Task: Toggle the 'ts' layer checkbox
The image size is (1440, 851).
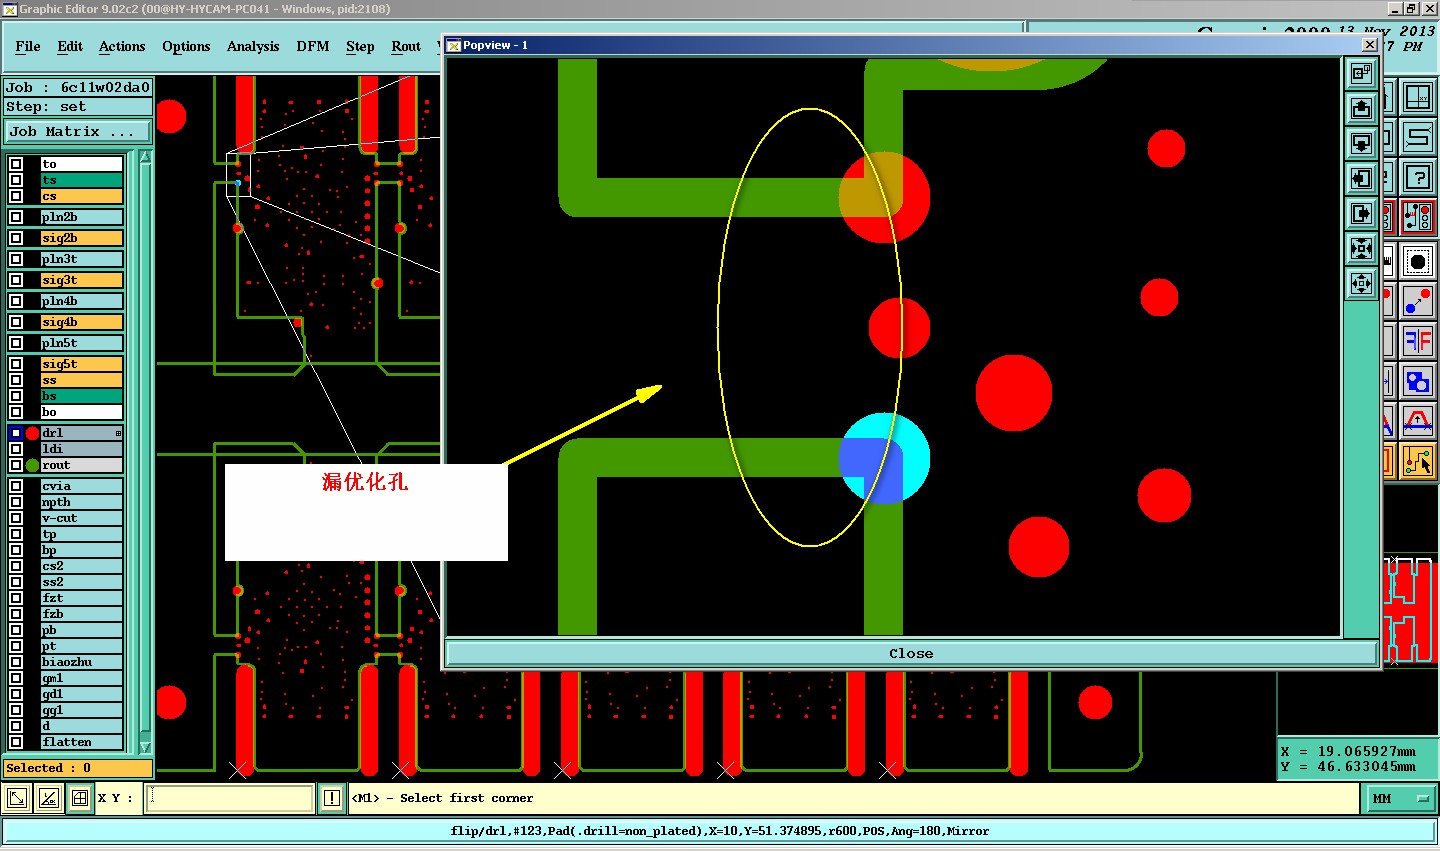Action: 16,180
